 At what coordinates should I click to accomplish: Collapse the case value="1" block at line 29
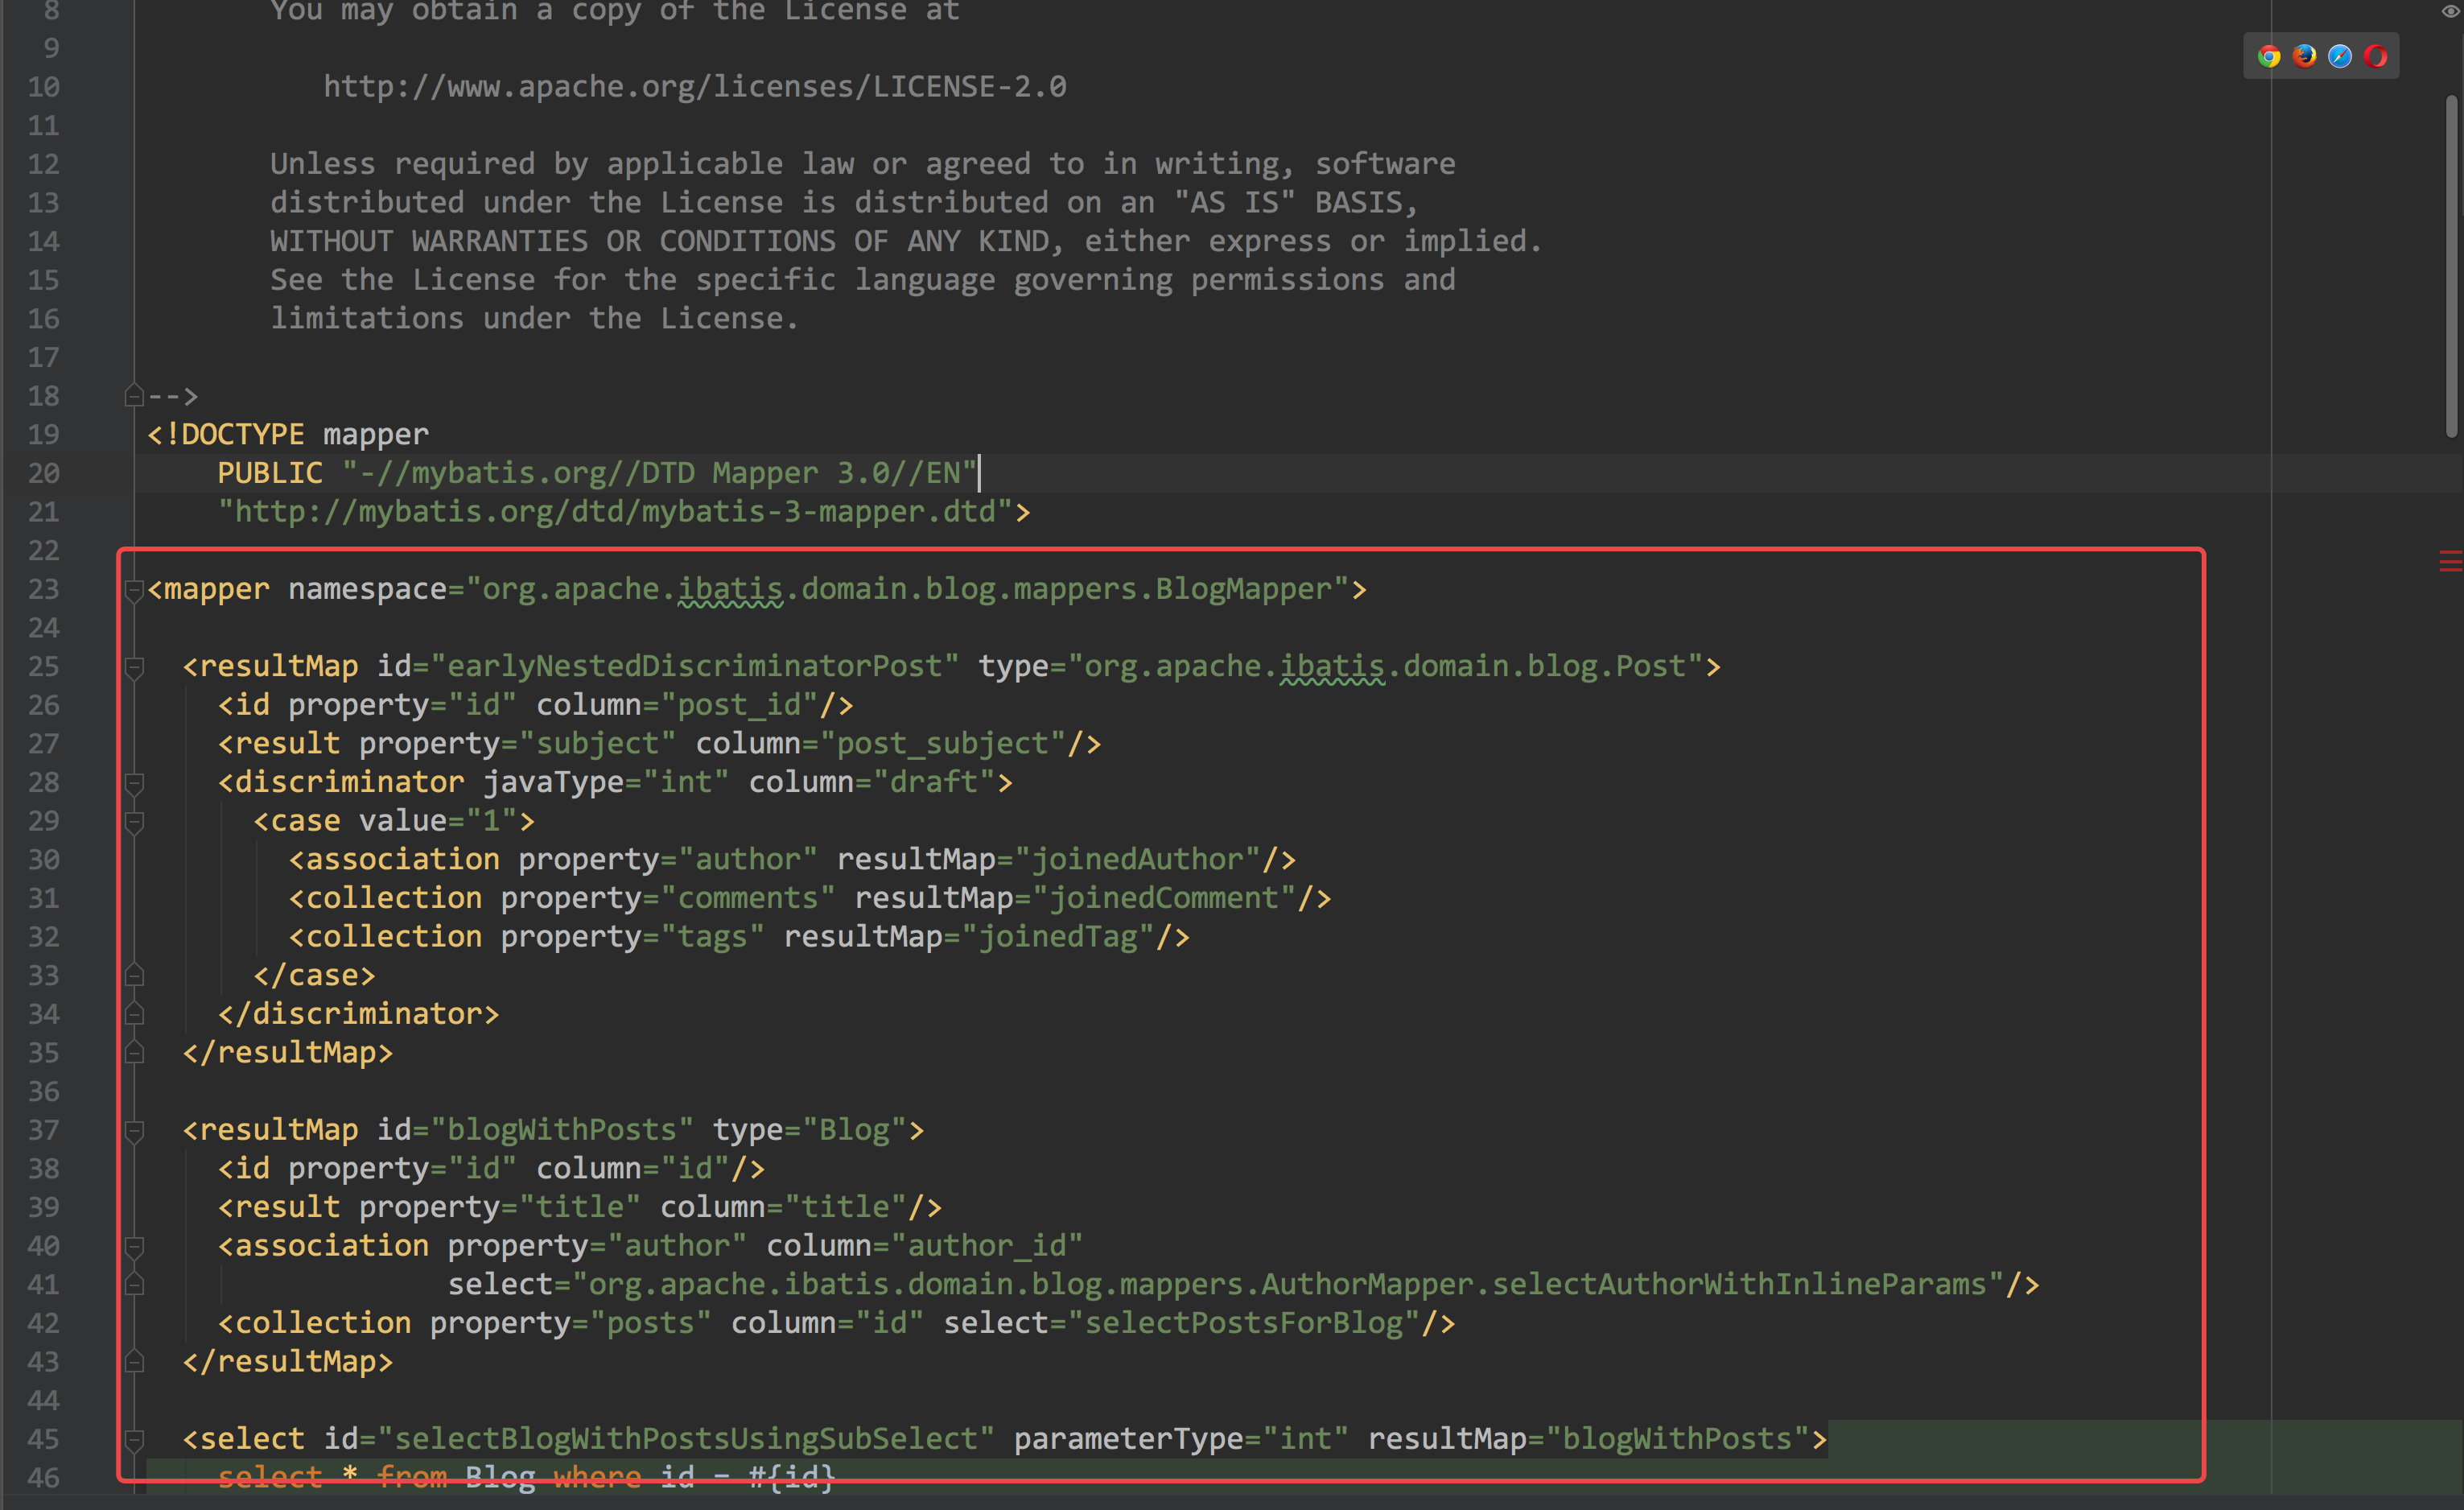(x=134, y=822)
